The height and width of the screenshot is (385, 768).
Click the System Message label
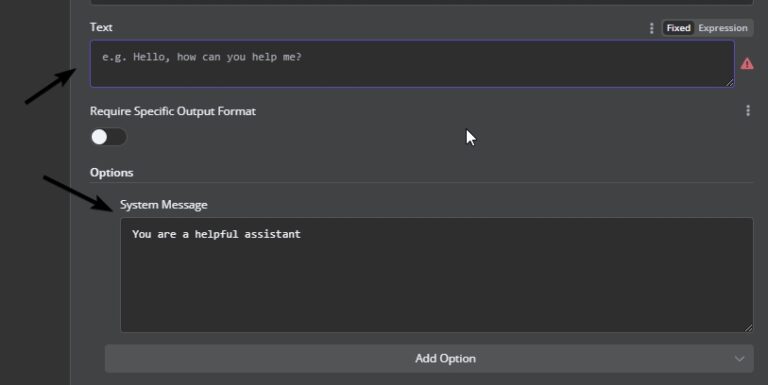[x=164, y=205]
